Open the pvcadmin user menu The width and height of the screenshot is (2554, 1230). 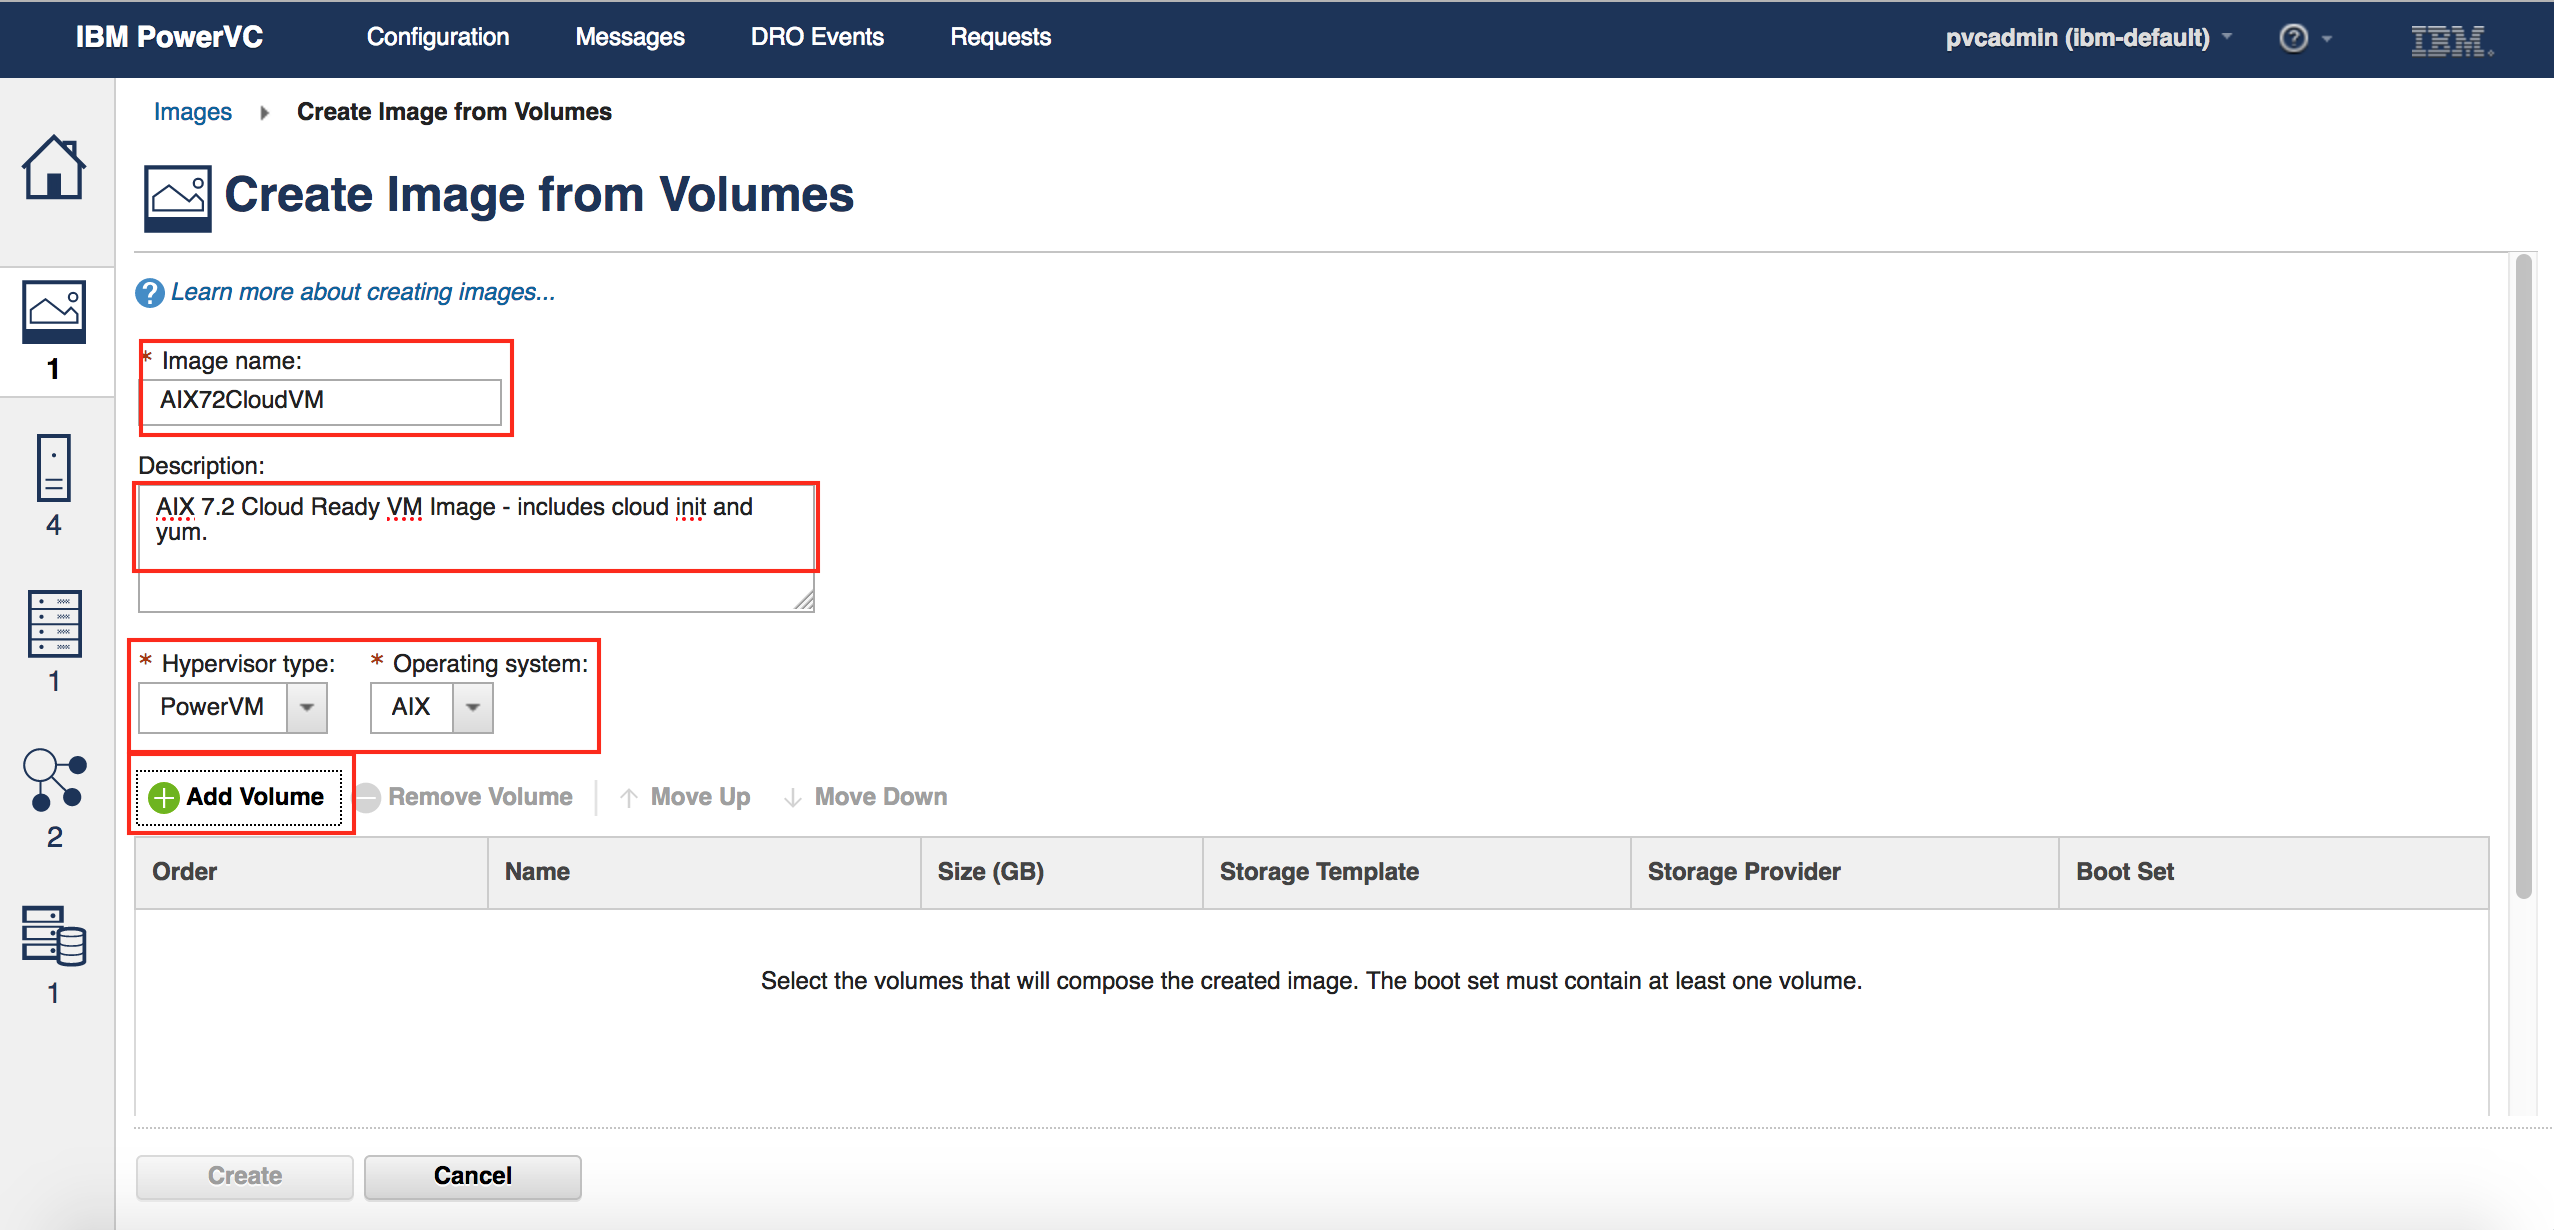(2088, 37)
